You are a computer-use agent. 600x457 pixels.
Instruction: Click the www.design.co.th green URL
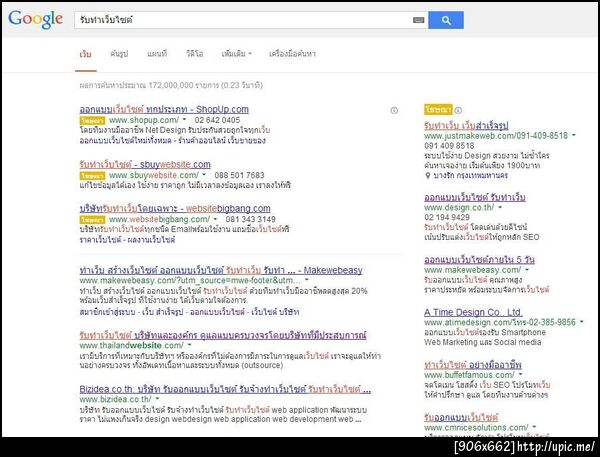click(x=459, y=208)
